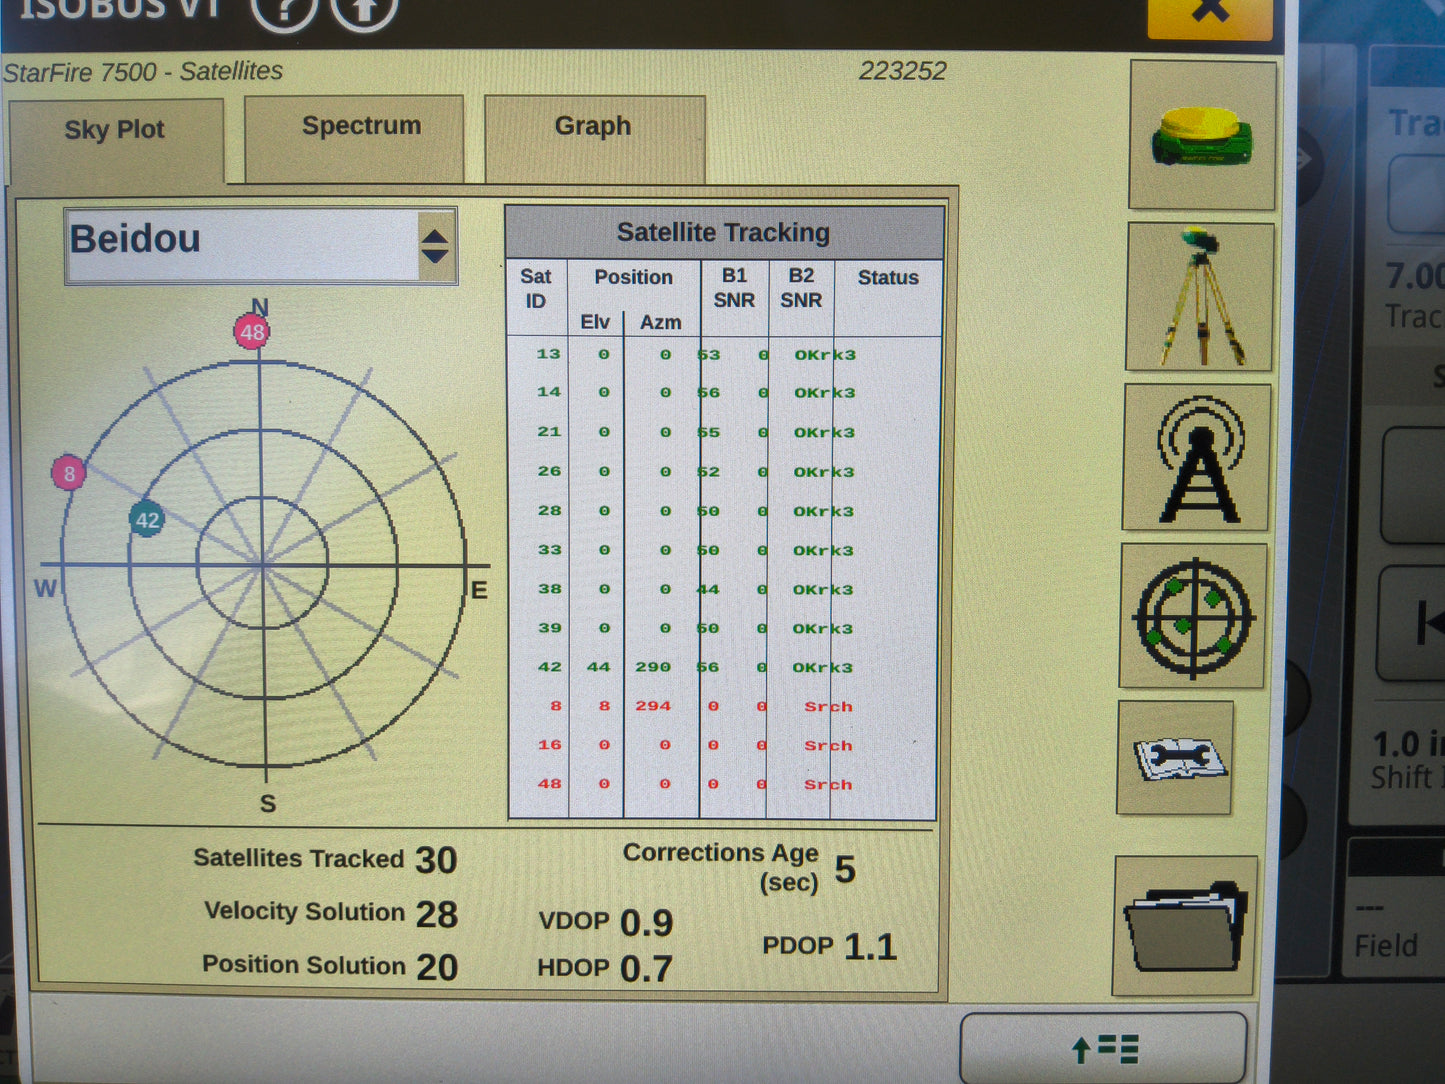Open the file folder icon
Image resolution: width=1445 pixels, height=1084 pixels.
pos(1184,925)
